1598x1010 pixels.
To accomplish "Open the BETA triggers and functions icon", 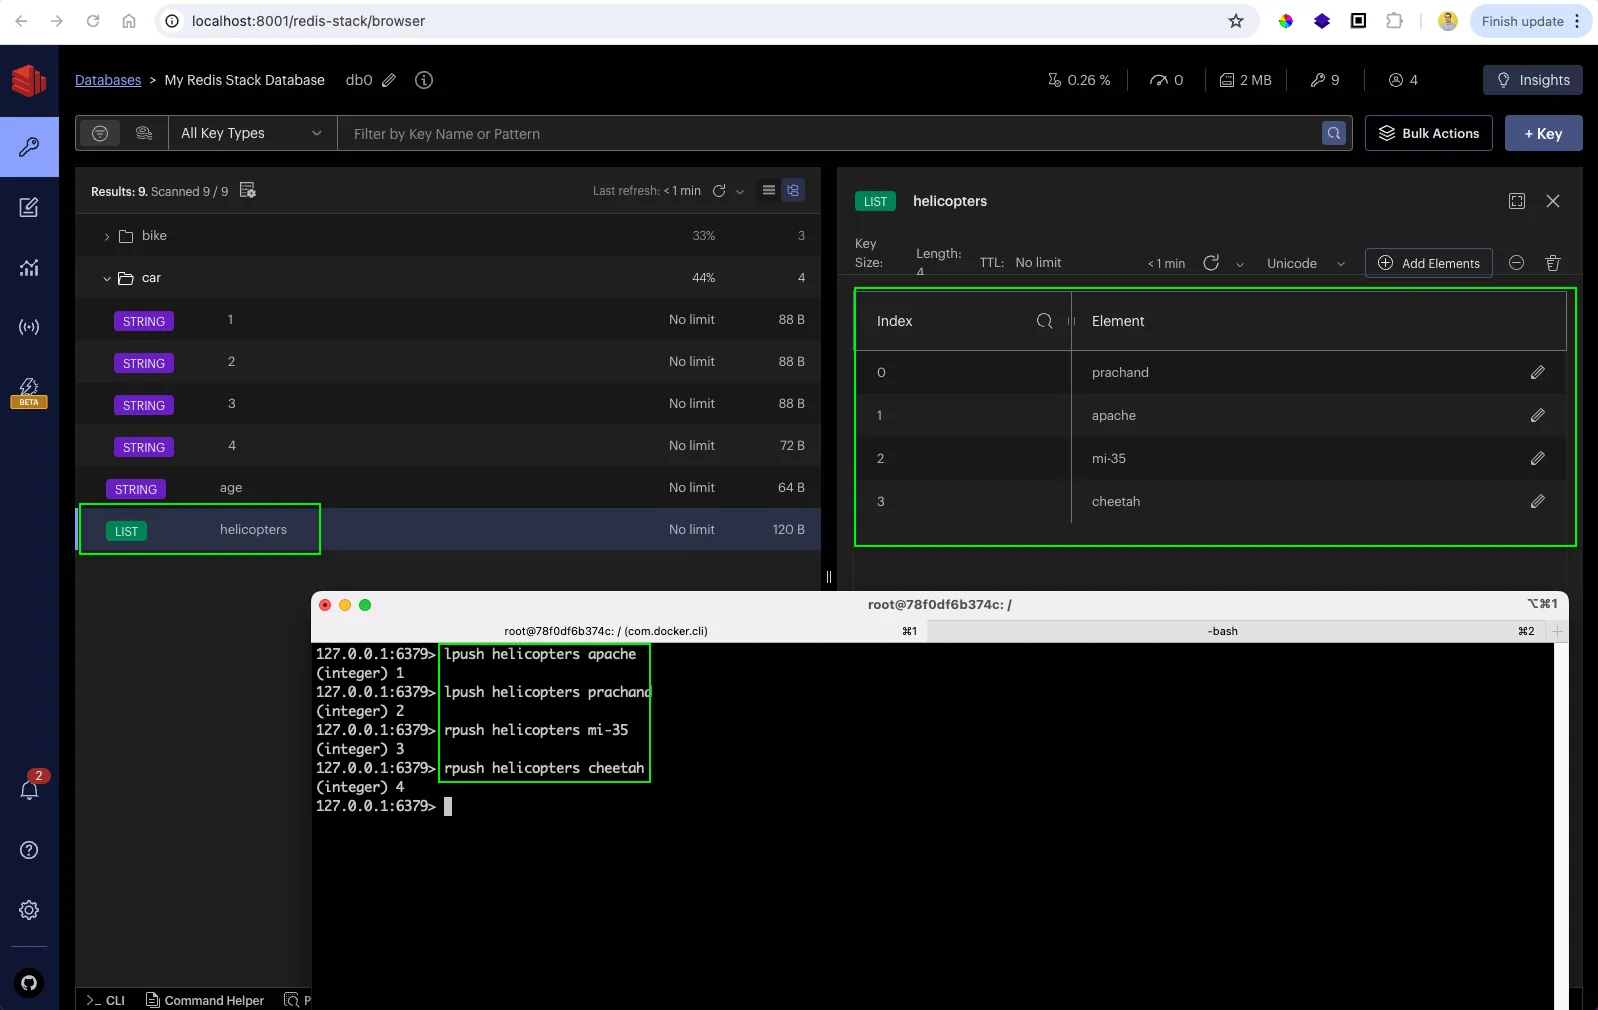I will click(x=29, y=392).
